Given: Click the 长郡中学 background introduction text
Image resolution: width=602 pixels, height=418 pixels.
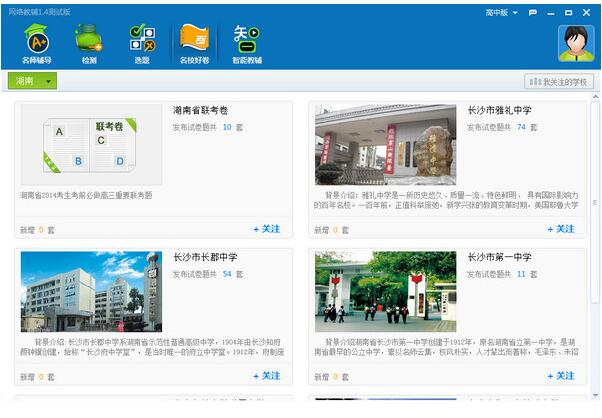Looking at the screenshot, I should pos(152,347).
